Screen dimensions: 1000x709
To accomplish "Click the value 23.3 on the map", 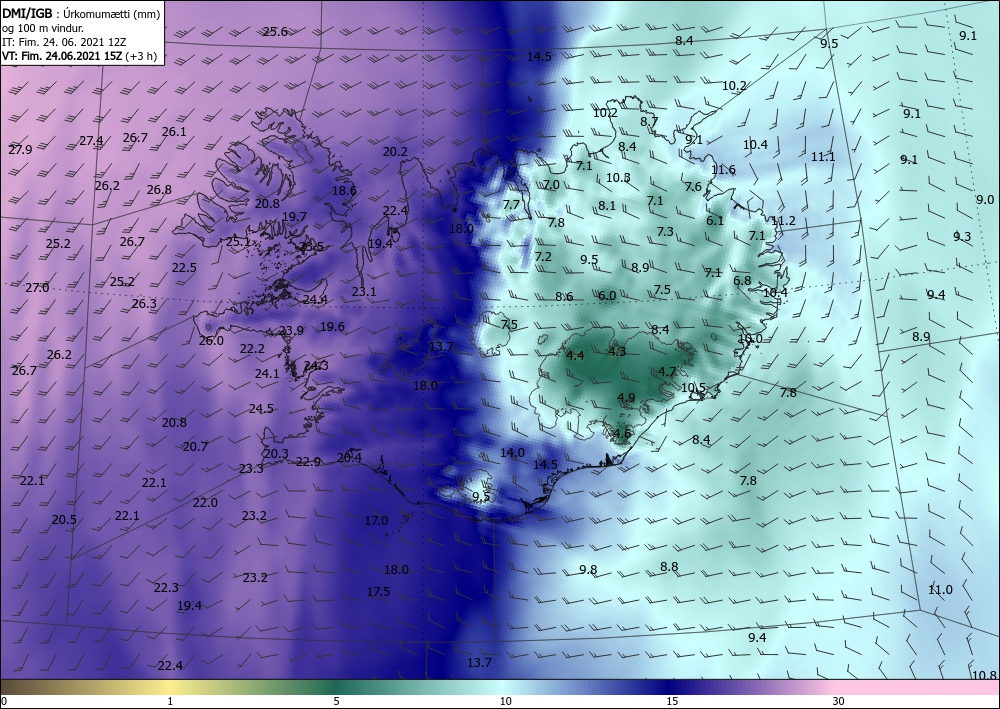I will tap(251, 469).
